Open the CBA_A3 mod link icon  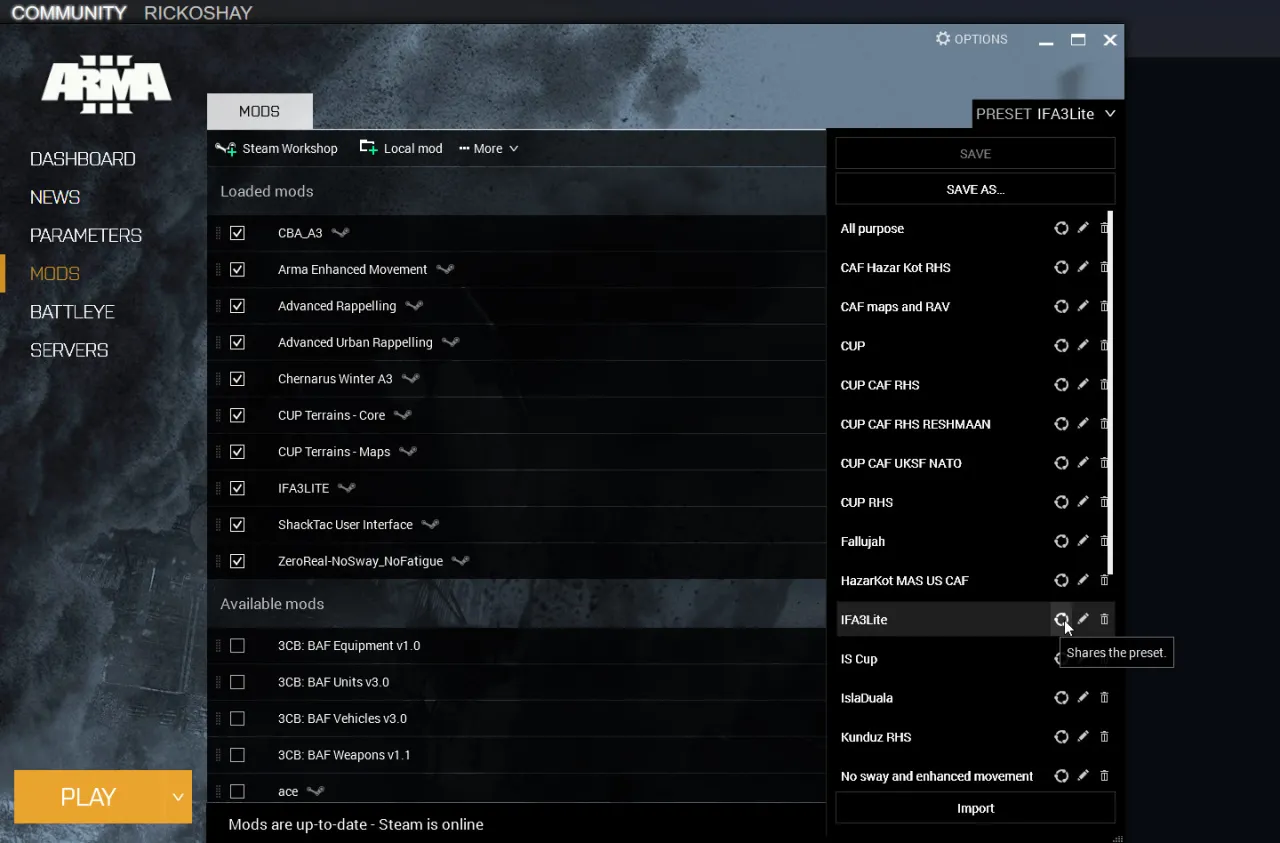click(340, 232)
